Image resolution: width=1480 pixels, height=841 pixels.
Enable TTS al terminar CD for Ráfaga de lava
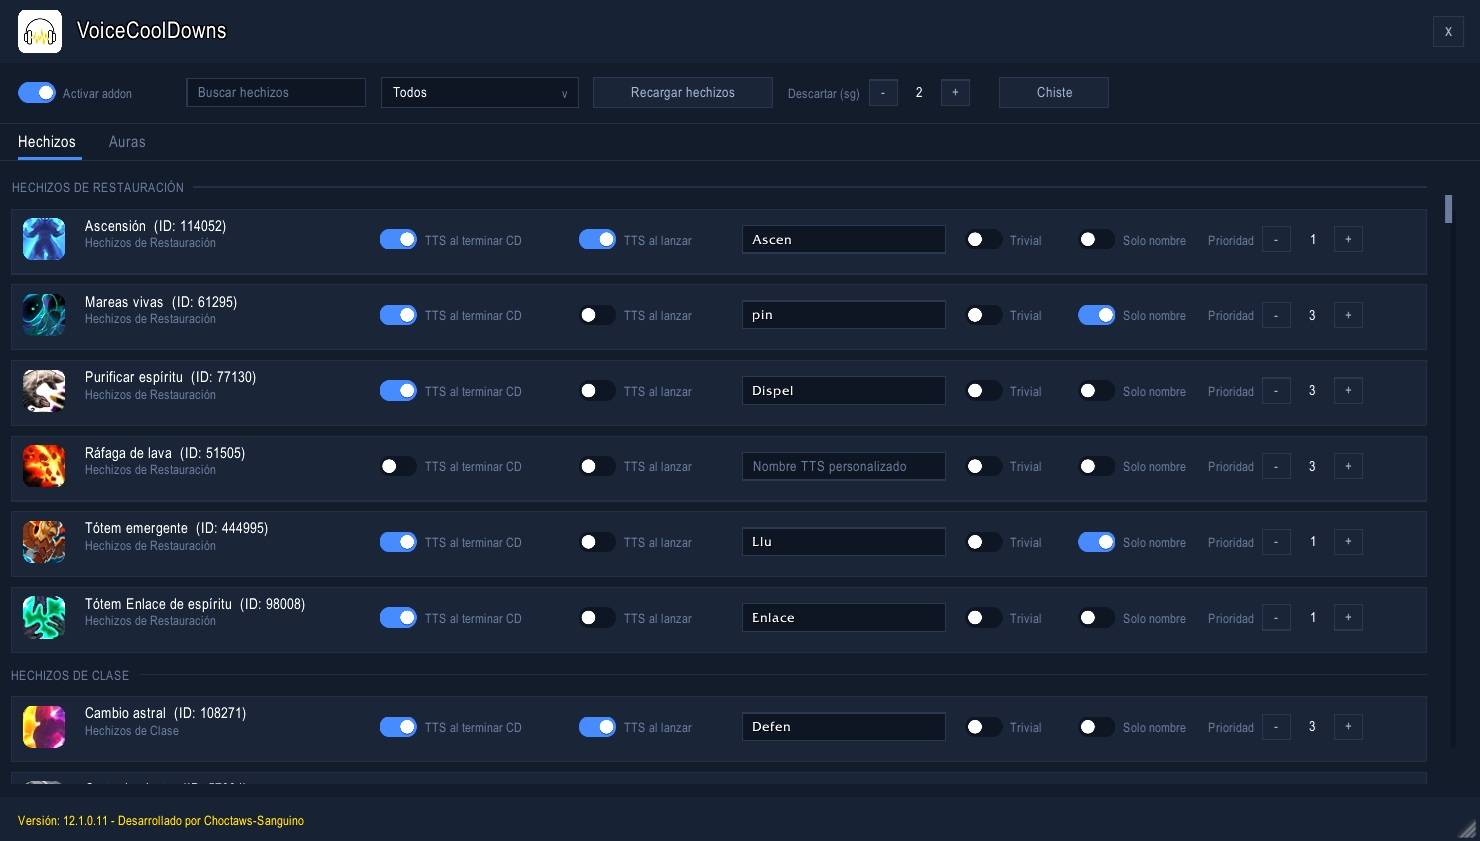tap(398, 466)
